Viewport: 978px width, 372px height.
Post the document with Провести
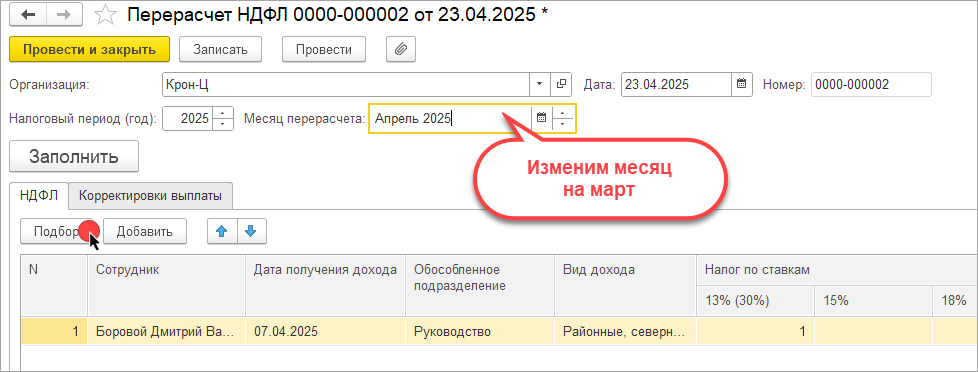324,50
